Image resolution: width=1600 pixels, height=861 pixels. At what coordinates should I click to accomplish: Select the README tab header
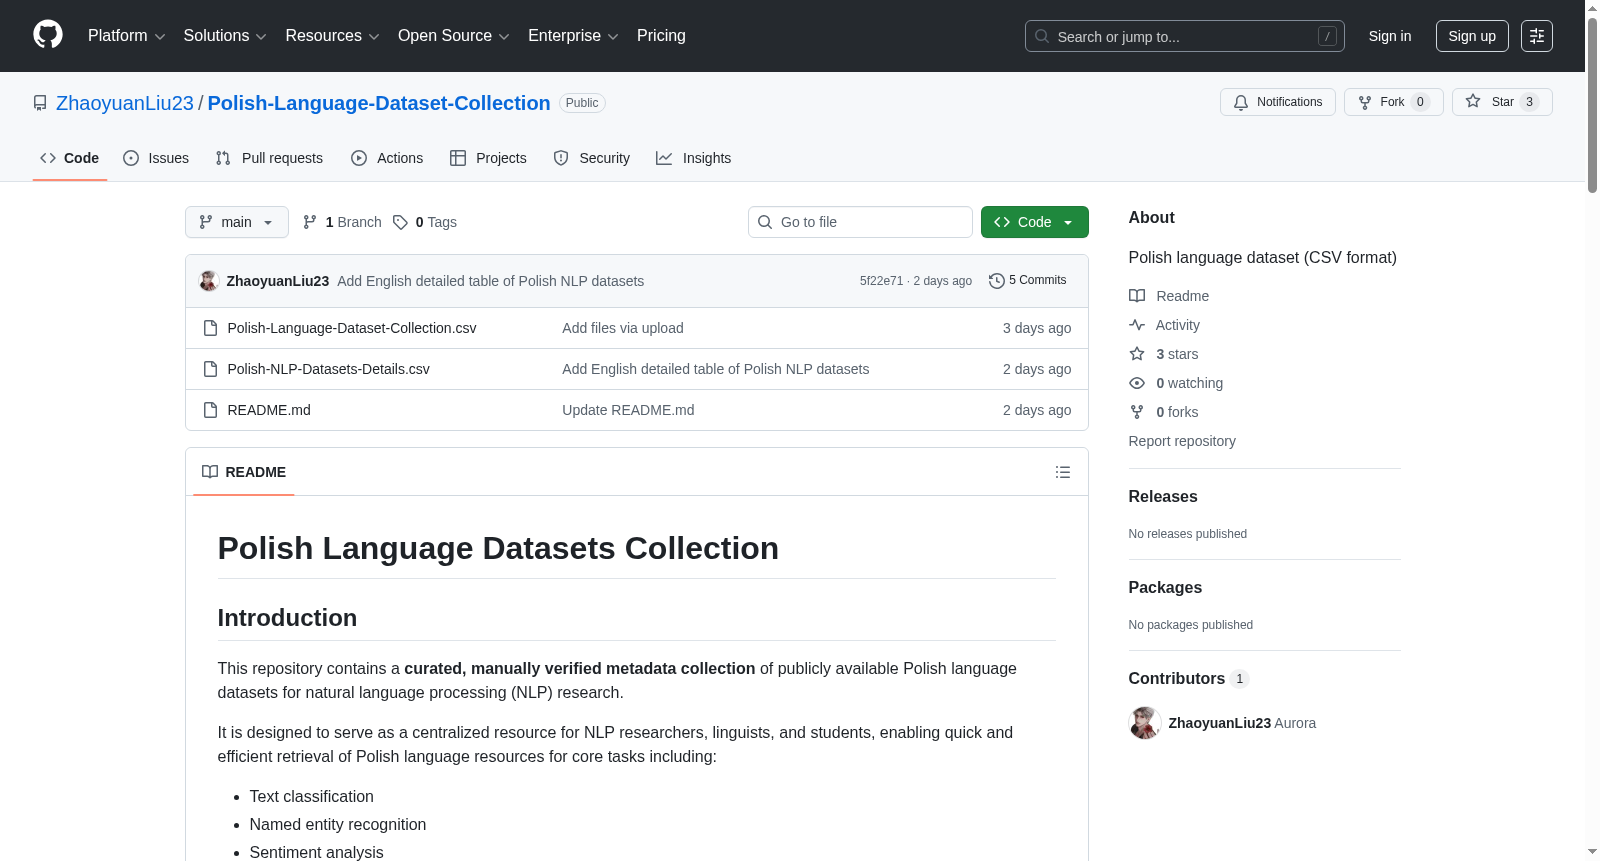(x=244, y=472)
